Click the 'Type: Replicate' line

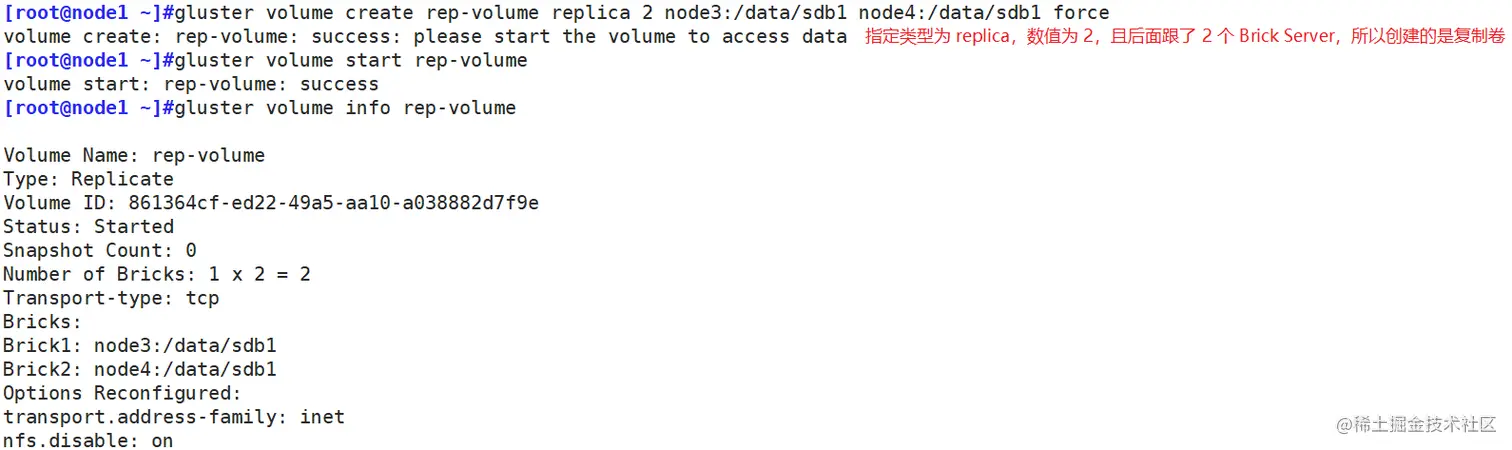88,180
